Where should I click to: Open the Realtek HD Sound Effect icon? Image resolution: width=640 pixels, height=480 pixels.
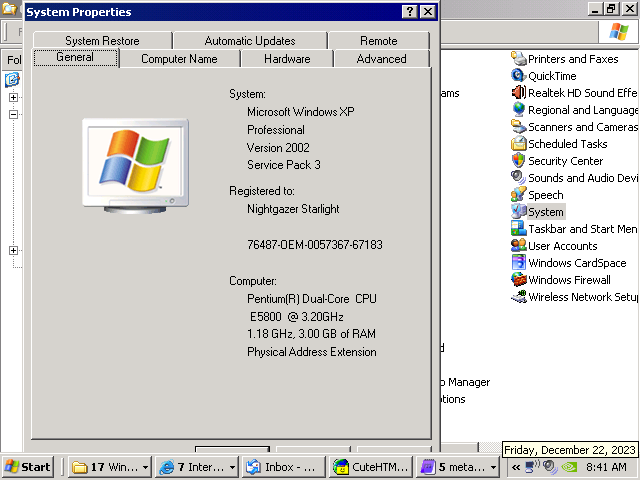[519, 93]
